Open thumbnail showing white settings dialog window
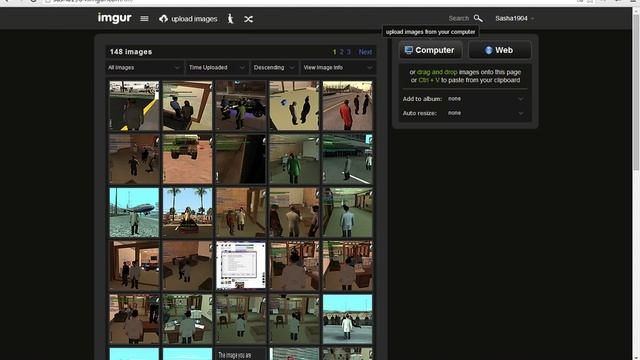 (241, 265)
